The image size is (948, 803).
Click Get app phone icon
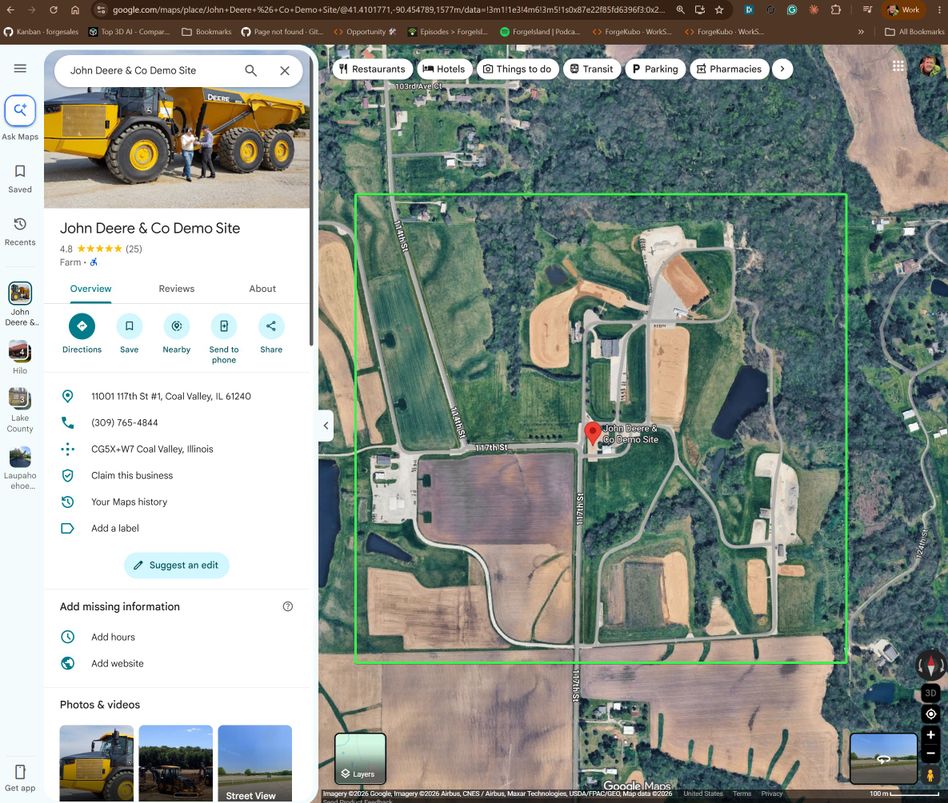20,772
